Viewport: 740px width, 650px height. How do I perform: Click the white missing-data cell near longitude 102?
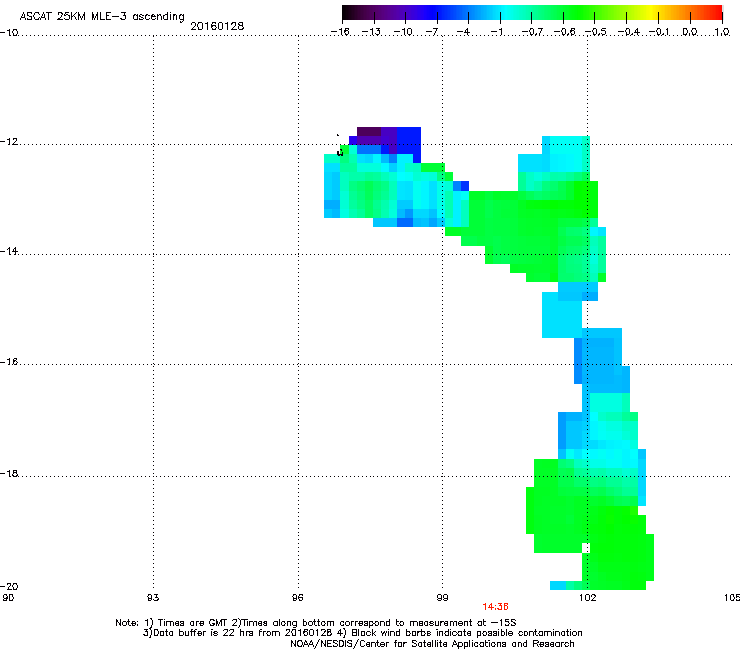(x=586, y=548)
